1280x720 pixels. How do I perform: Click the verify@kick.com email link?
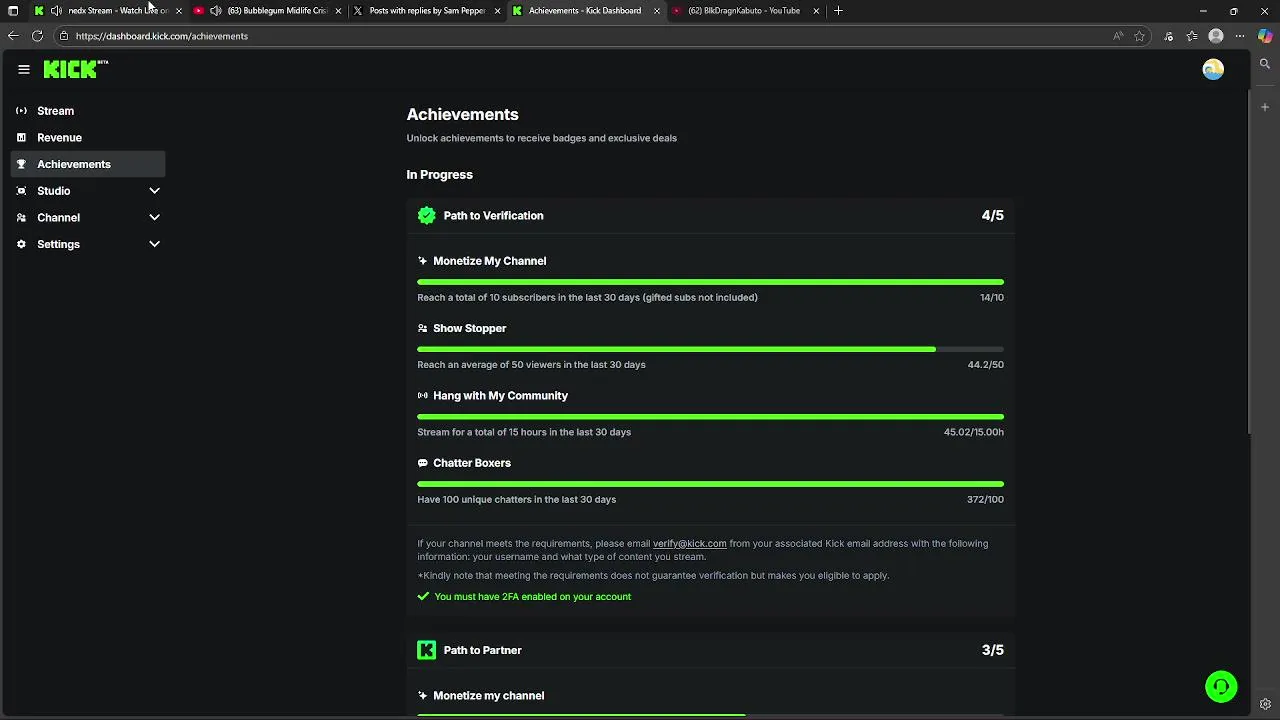(689, 544)
